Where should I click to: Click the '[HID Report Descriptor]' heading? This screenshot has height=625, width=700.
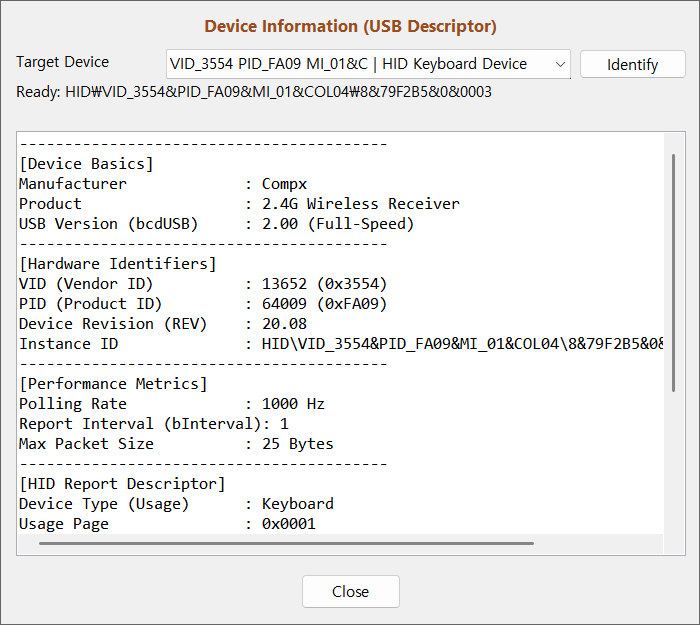(122, 484)
